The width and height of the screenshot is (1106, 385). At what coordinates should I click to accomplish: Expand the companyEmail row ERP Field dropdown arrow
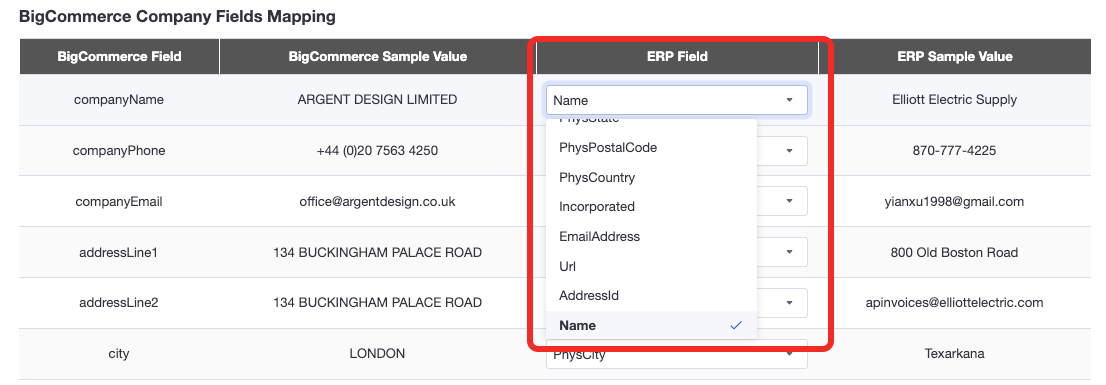[x=789, y=202]
